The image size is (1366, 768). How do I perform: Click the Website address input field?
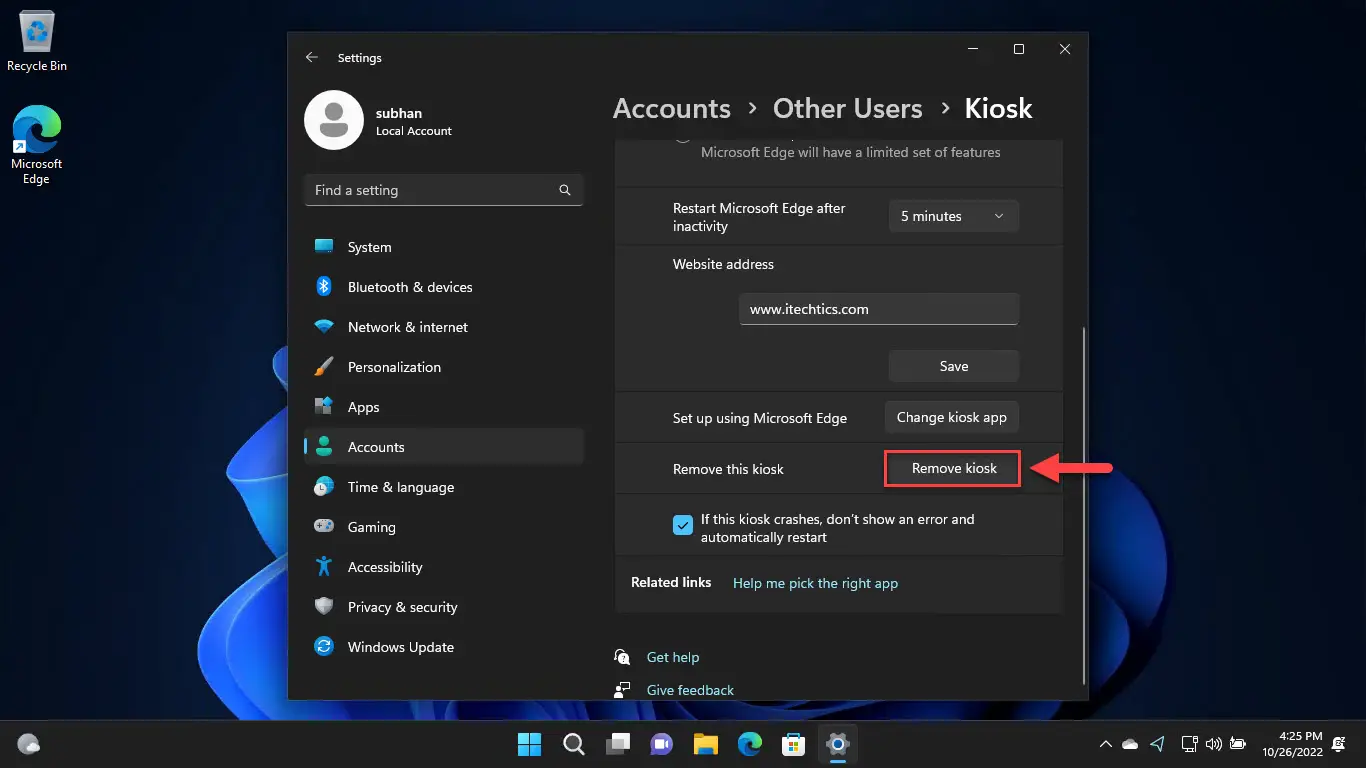point(879,309)
